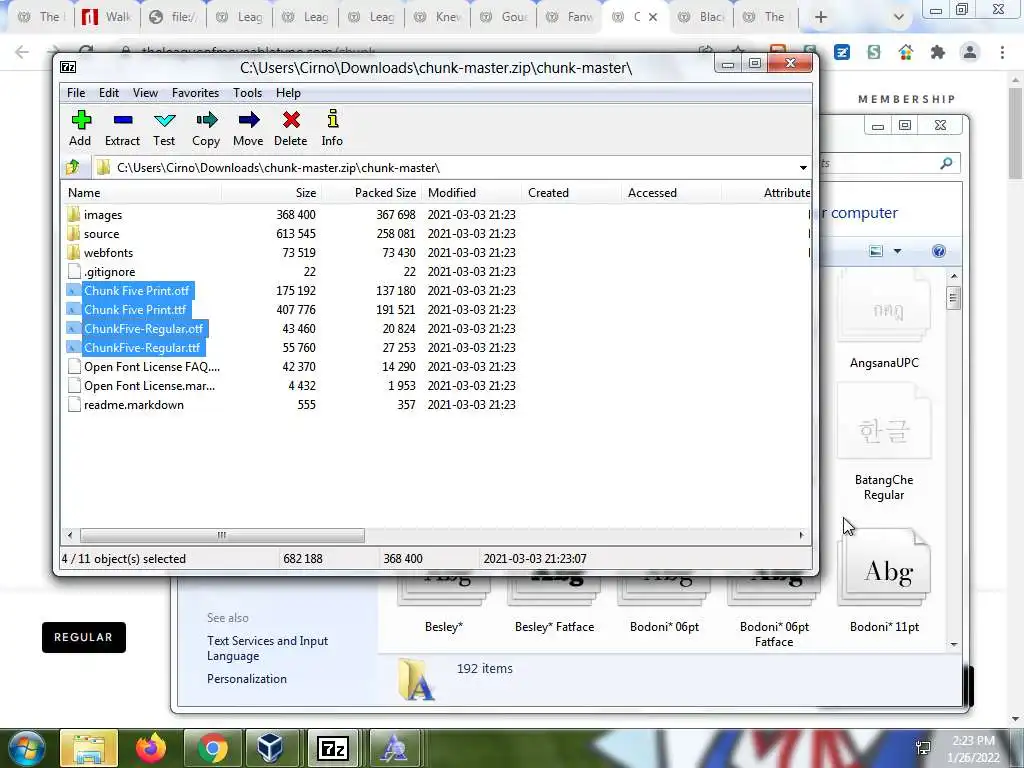Sort files by Name column
Screen dimensions: 1024x768
click(141, 193)
